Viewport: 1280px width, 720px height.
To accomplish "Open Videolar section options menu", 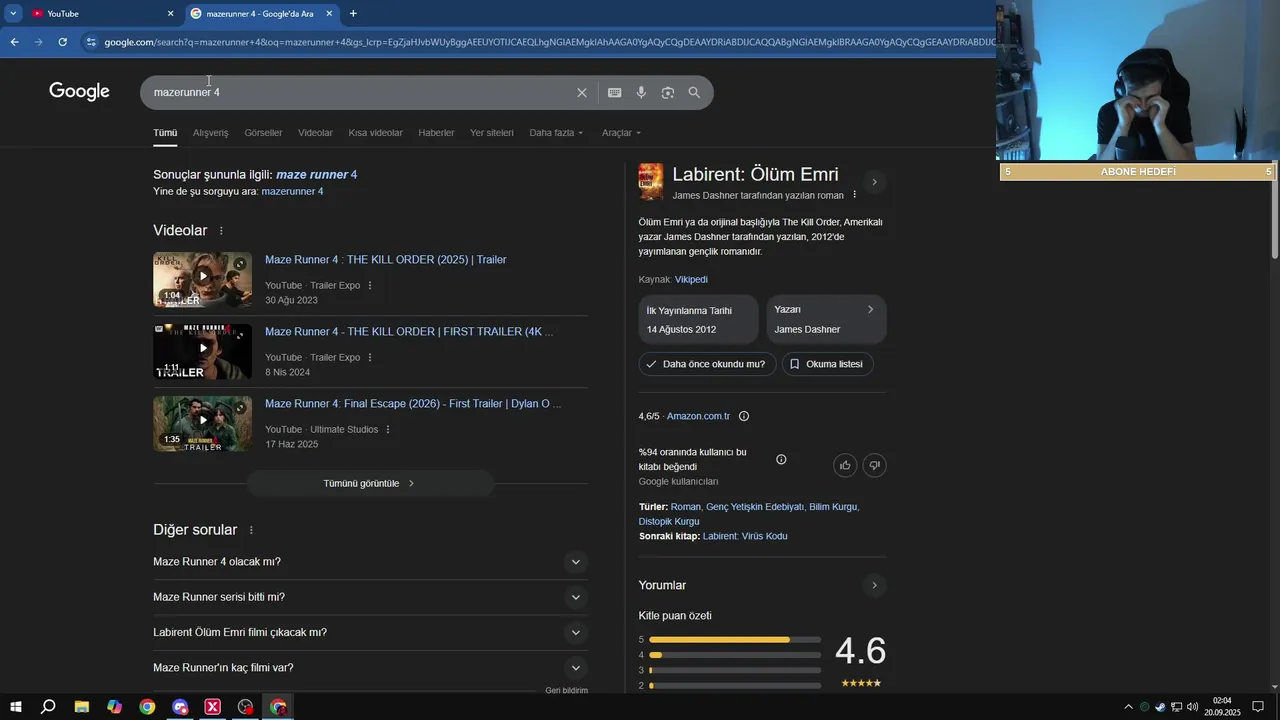I will click(221, 231).
